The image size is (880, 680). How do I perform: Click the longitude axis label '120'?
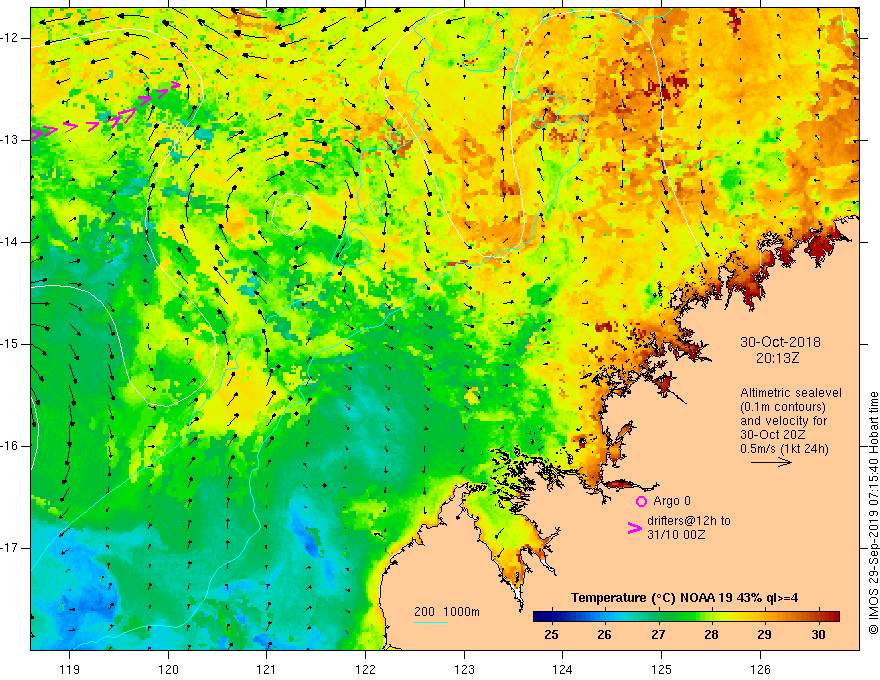(x=168, y=669)
